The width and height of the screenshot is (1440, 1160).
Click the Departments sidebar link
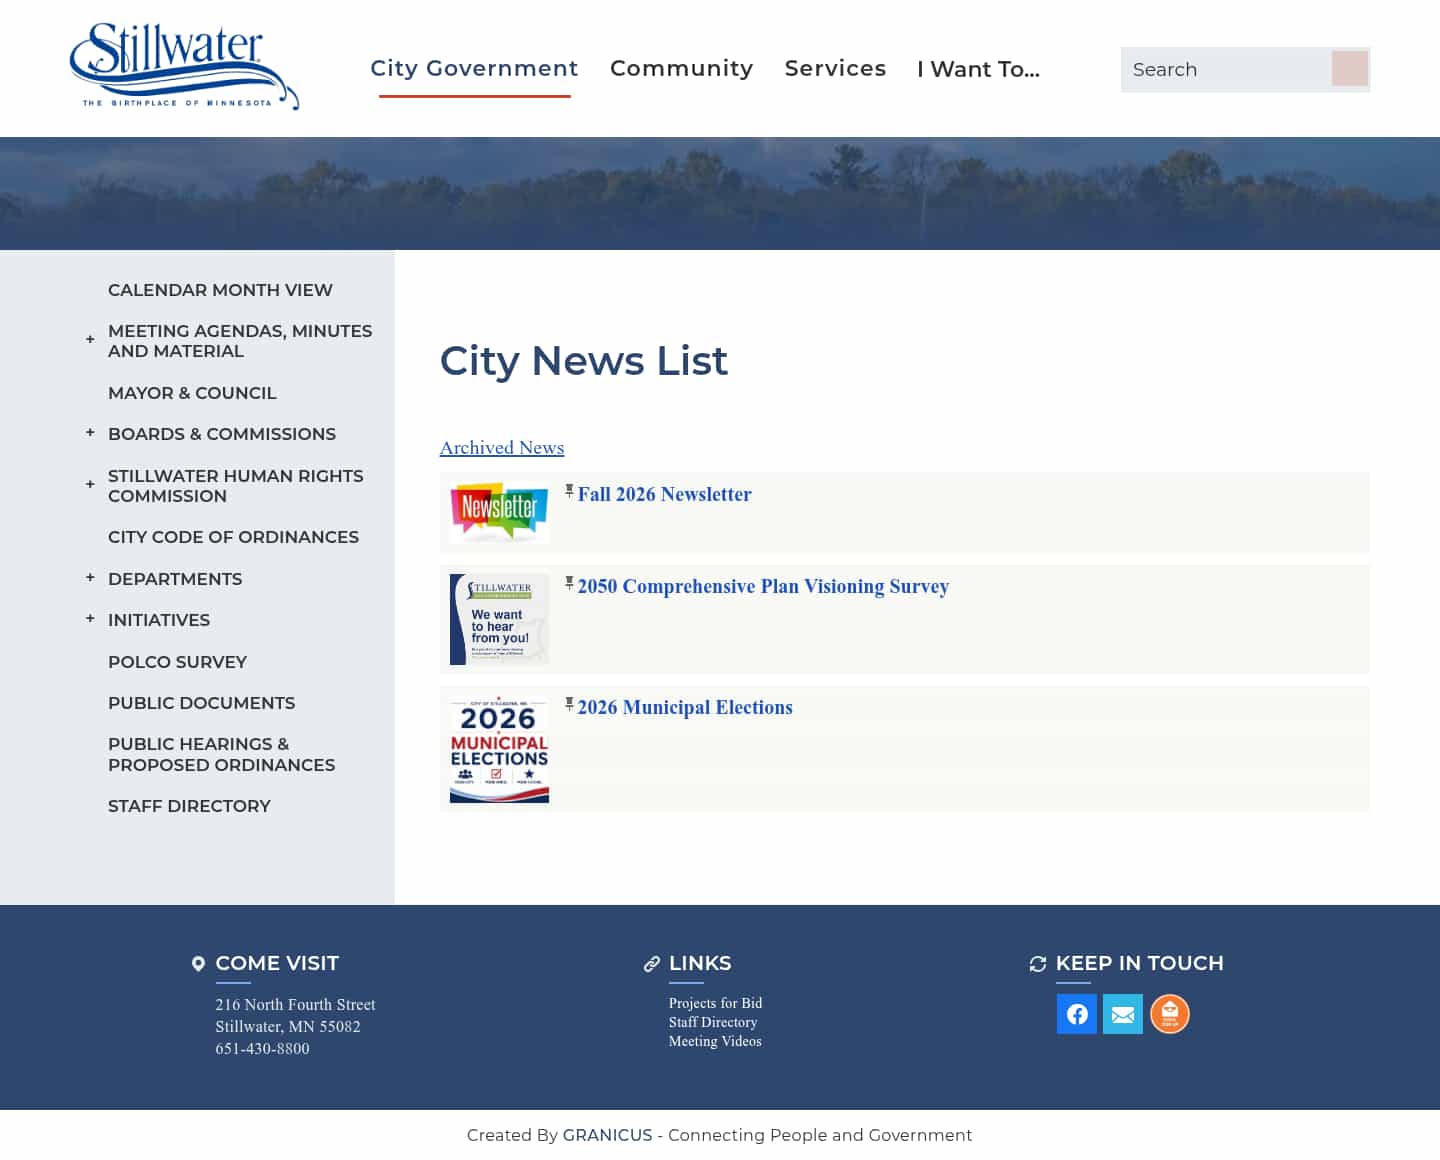tap(175, 579)
